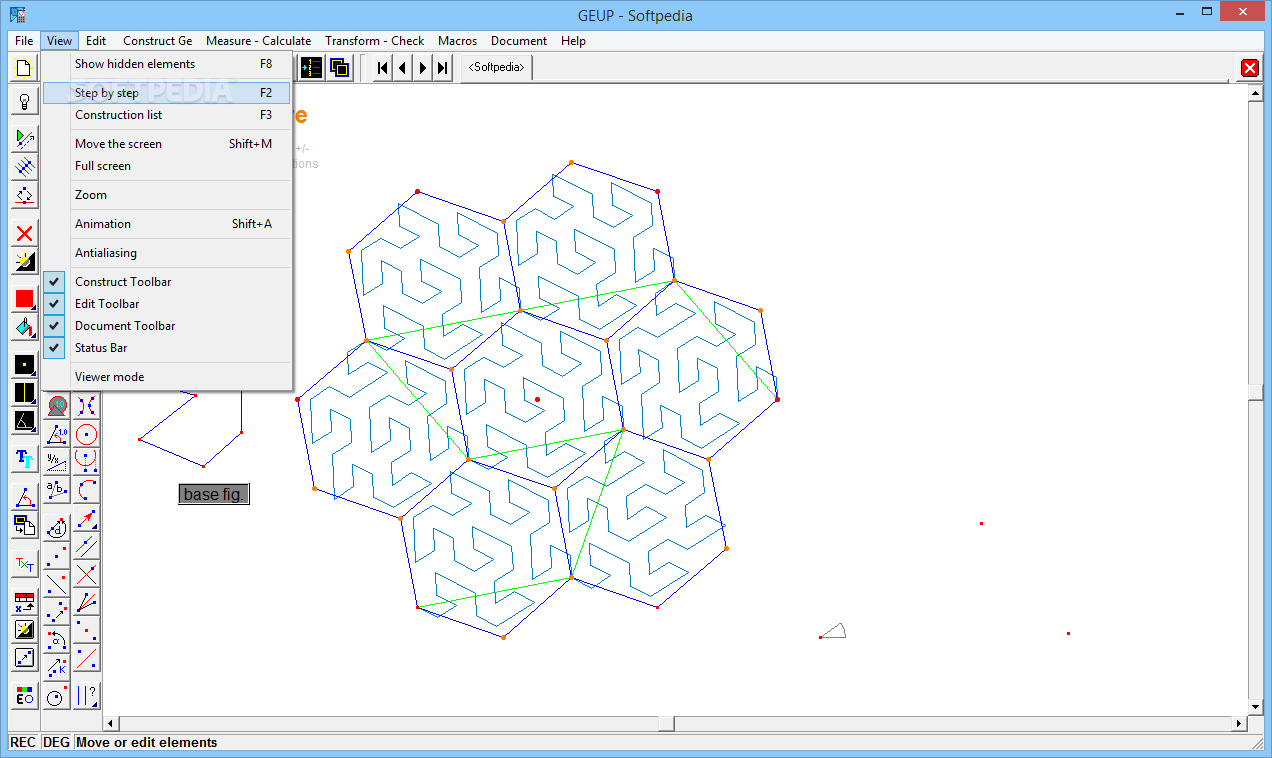Click the red arc tool
This screenshot has height=758, width=1272.
pos(86,489)
